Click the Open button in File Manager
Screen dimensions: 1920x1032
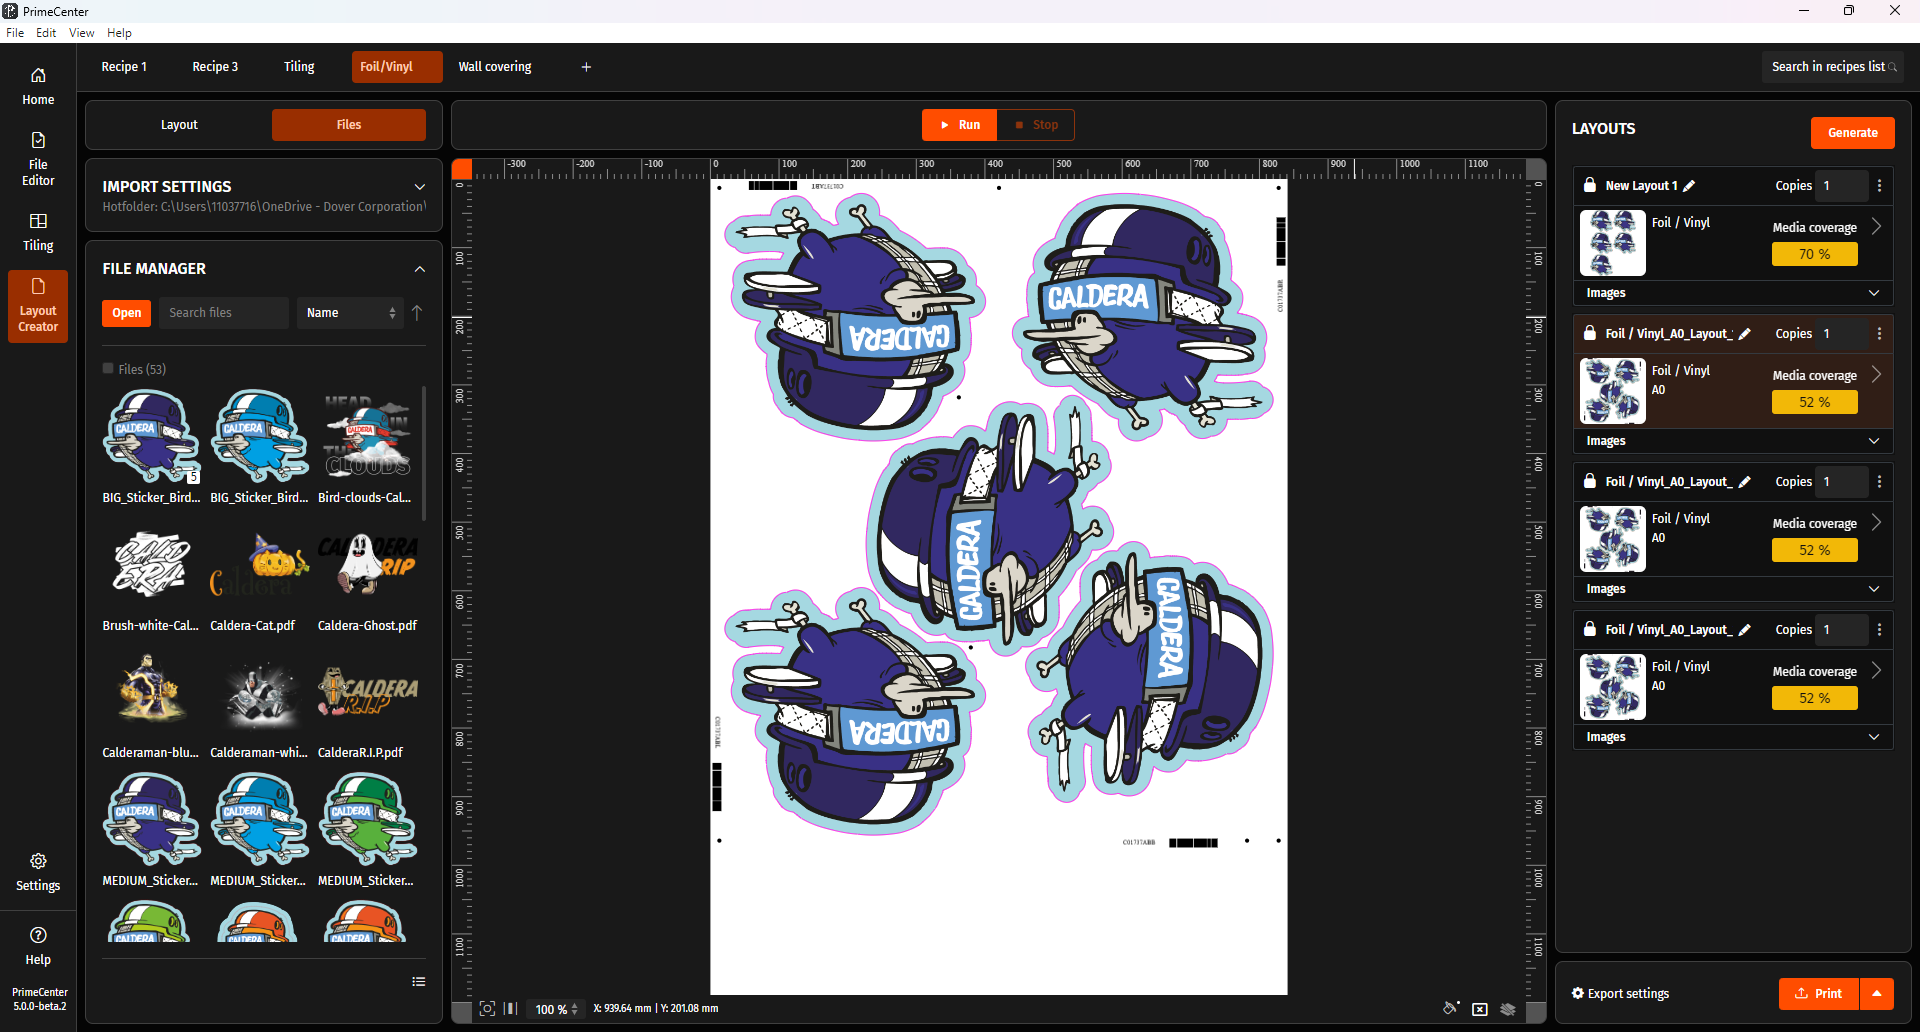pos(127,313)
